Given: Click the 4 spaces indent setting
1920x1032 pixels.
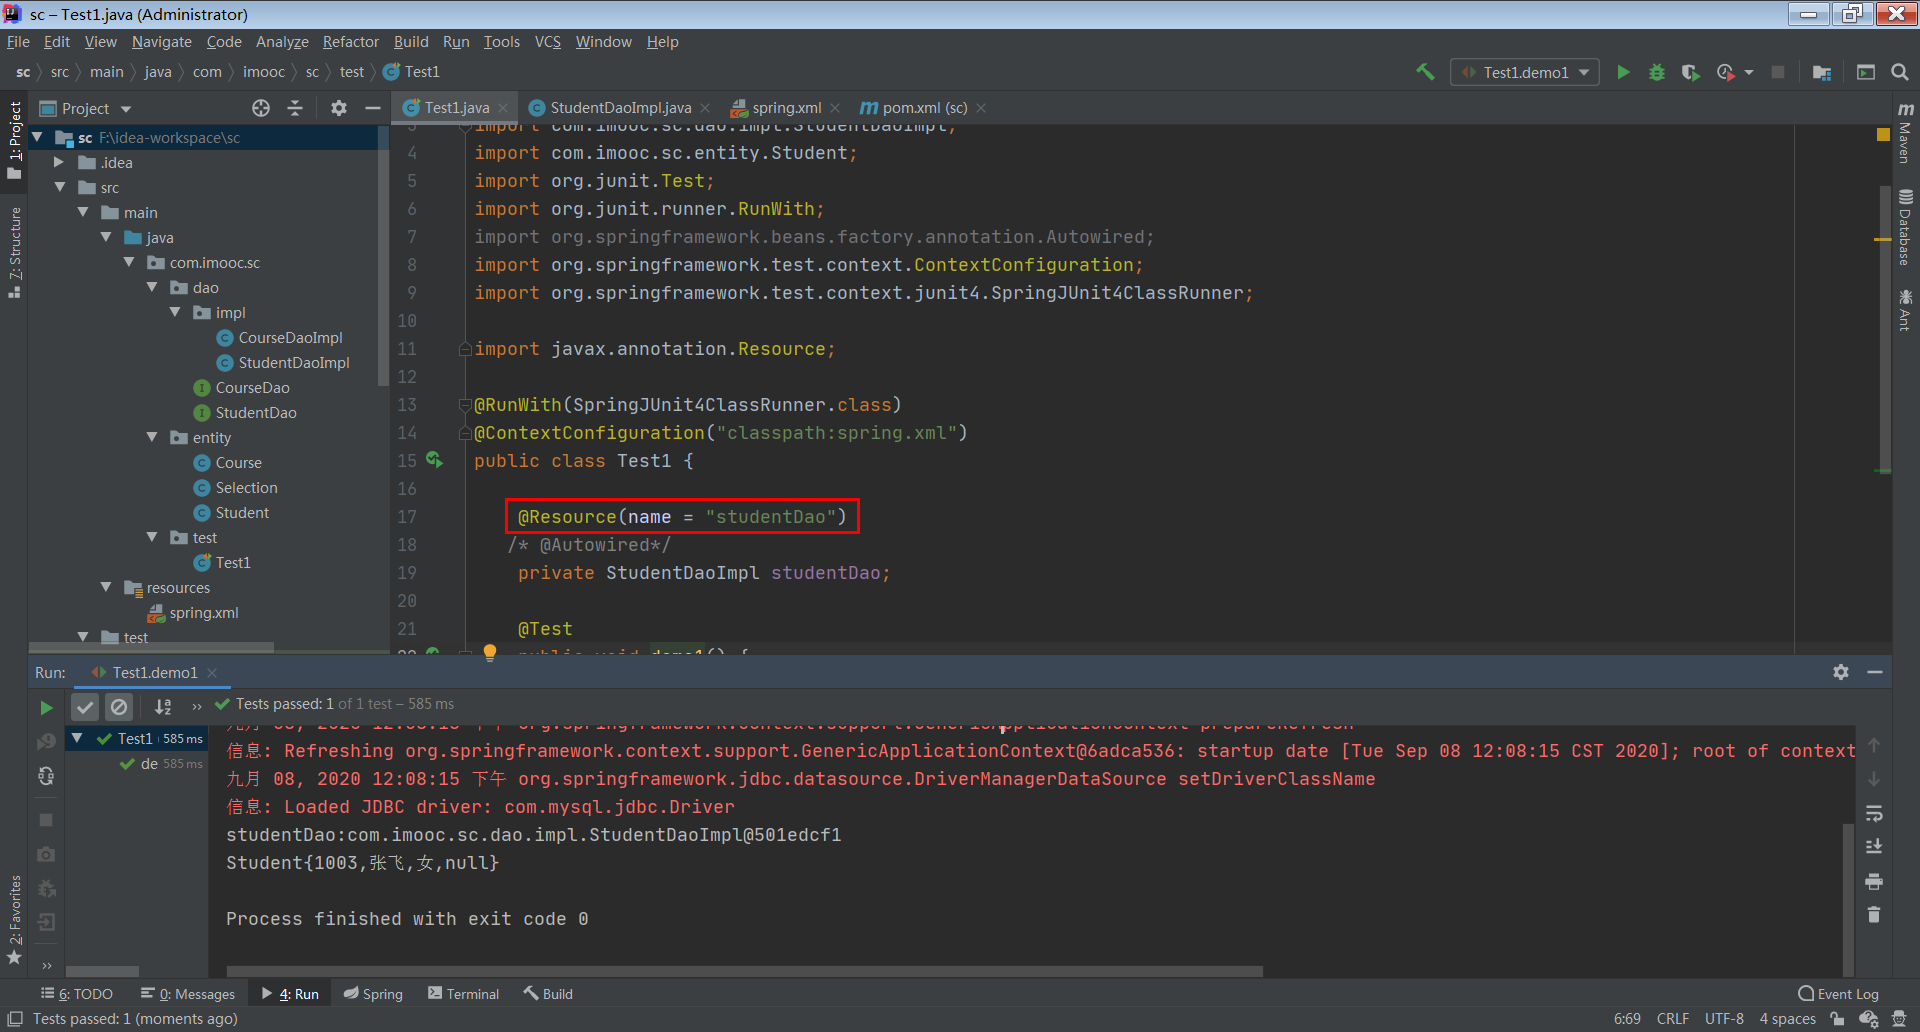Looking at the screenshot, I should tap(1787, 1019).
